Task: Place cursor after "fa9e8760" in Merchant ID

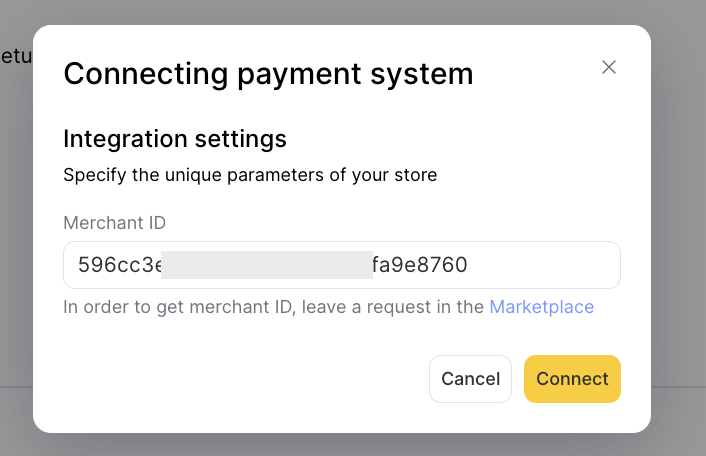Action: tap(468, 265)
